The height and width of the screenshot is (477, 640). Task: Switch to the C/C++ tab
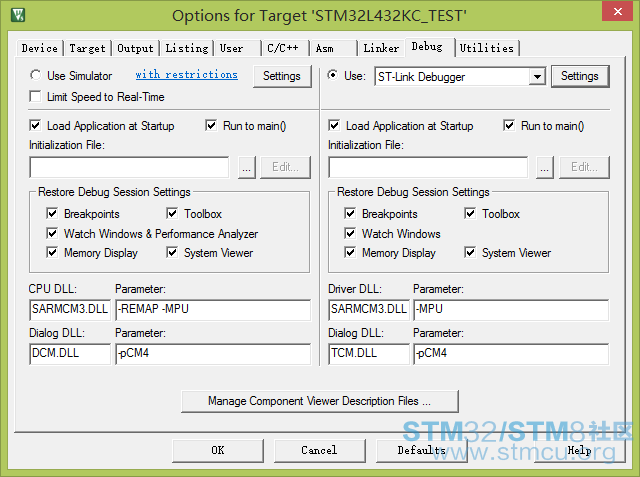[285, 48]
